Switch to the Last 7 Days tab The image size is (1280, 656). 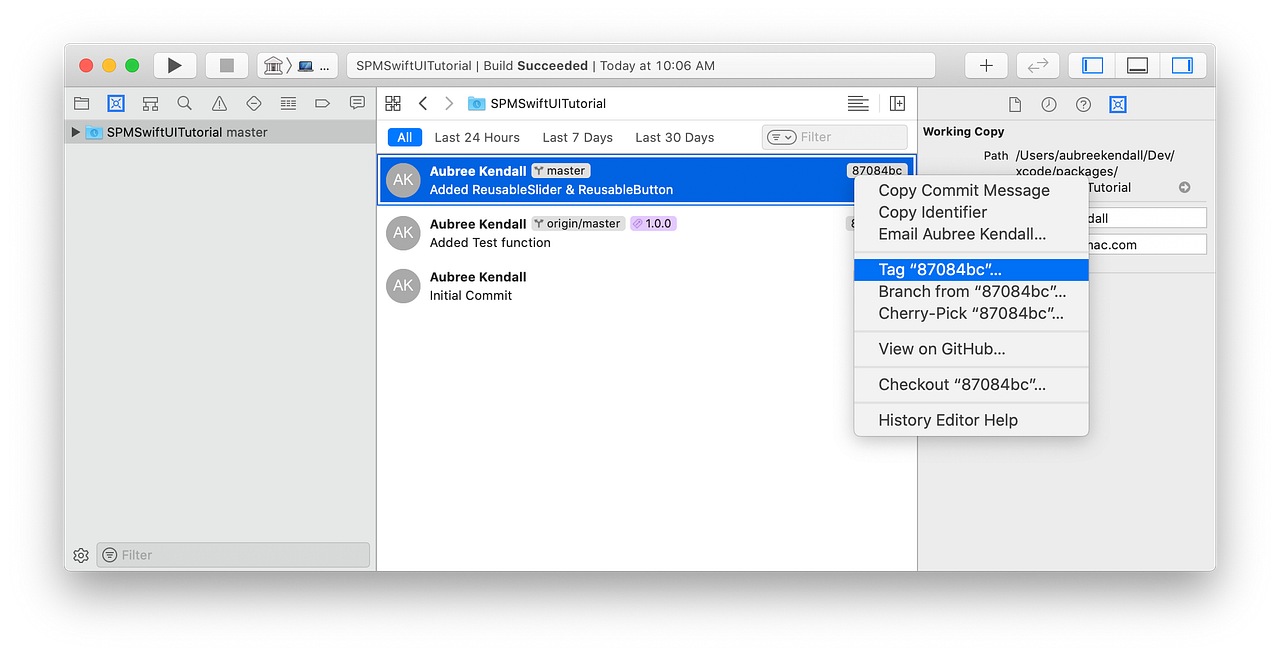(577, 137)
